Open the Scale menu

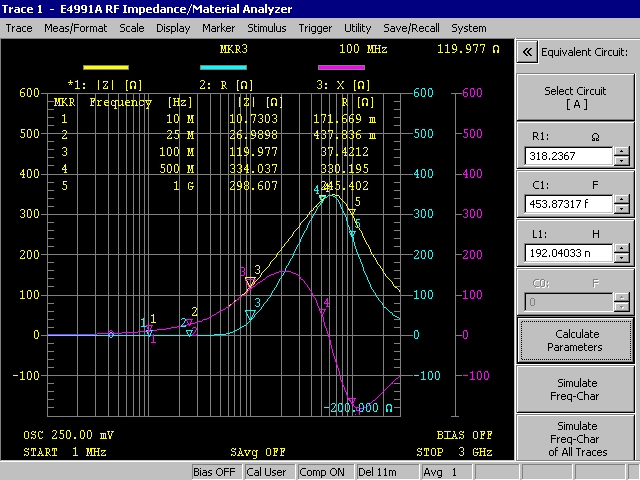click(131, 28)
